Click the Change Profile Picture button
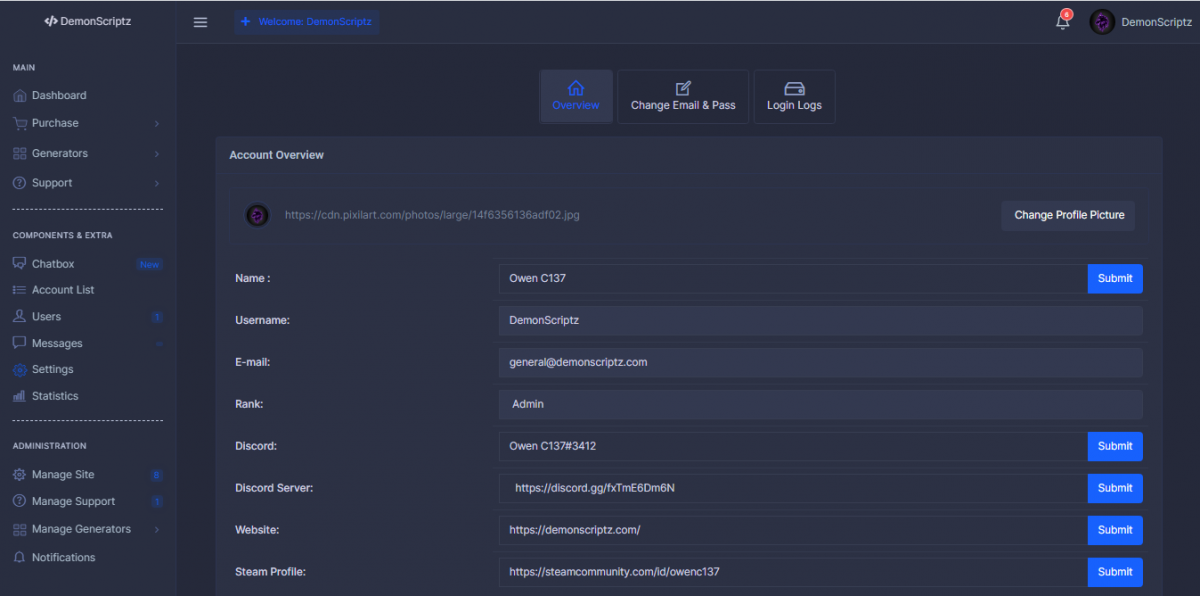1200x596 pixels. tap(1068, 215)
